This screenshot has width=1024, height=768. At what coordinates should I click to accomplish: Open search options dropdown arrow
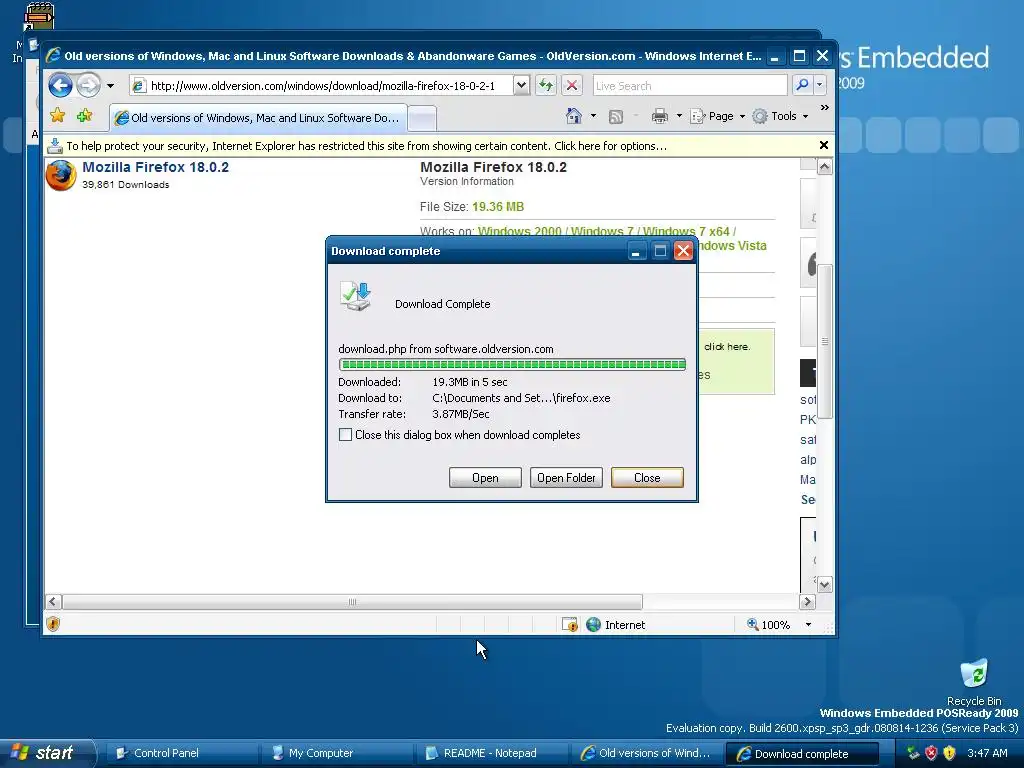[820, 85]
